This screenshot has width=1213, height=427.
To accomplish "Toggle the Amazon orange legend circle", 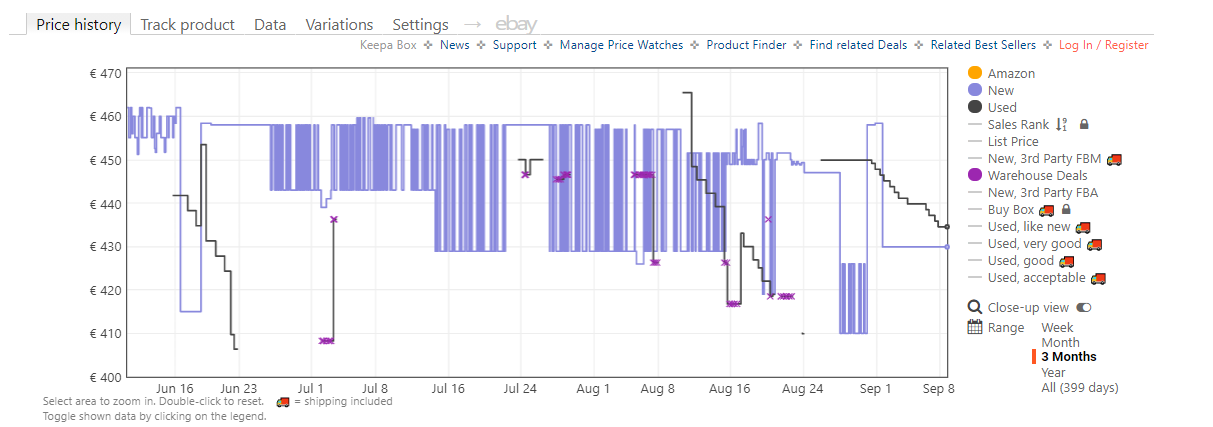I will [975, 73].
